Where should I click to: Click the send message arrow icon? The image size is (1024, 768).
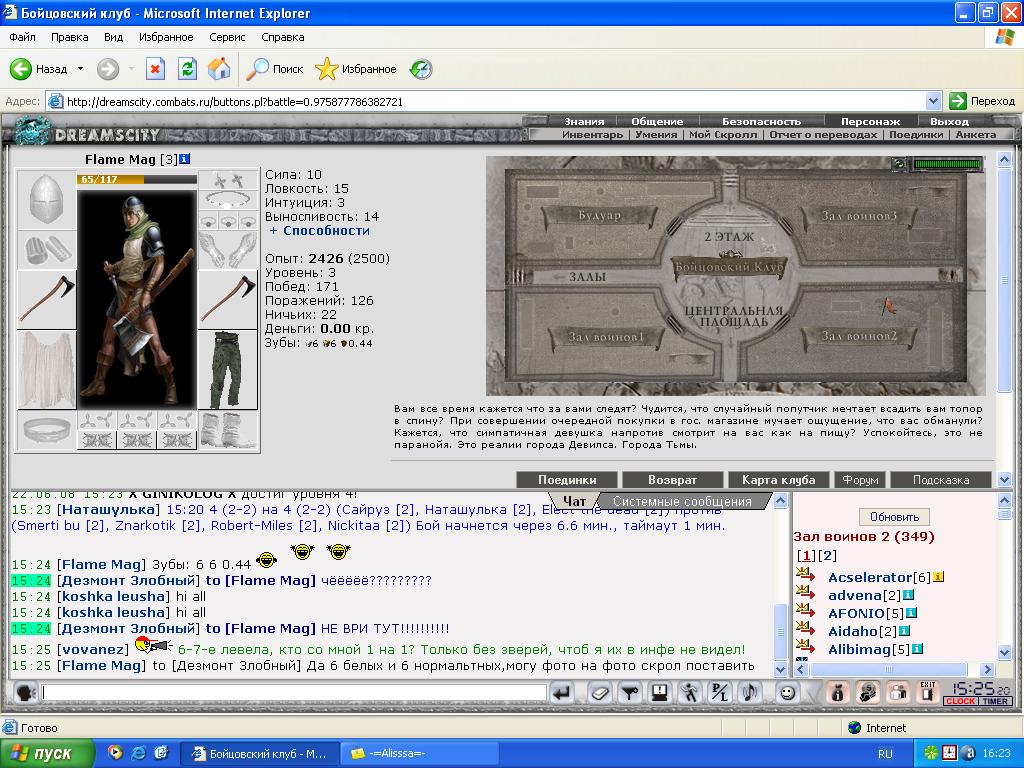coord(561,693)
